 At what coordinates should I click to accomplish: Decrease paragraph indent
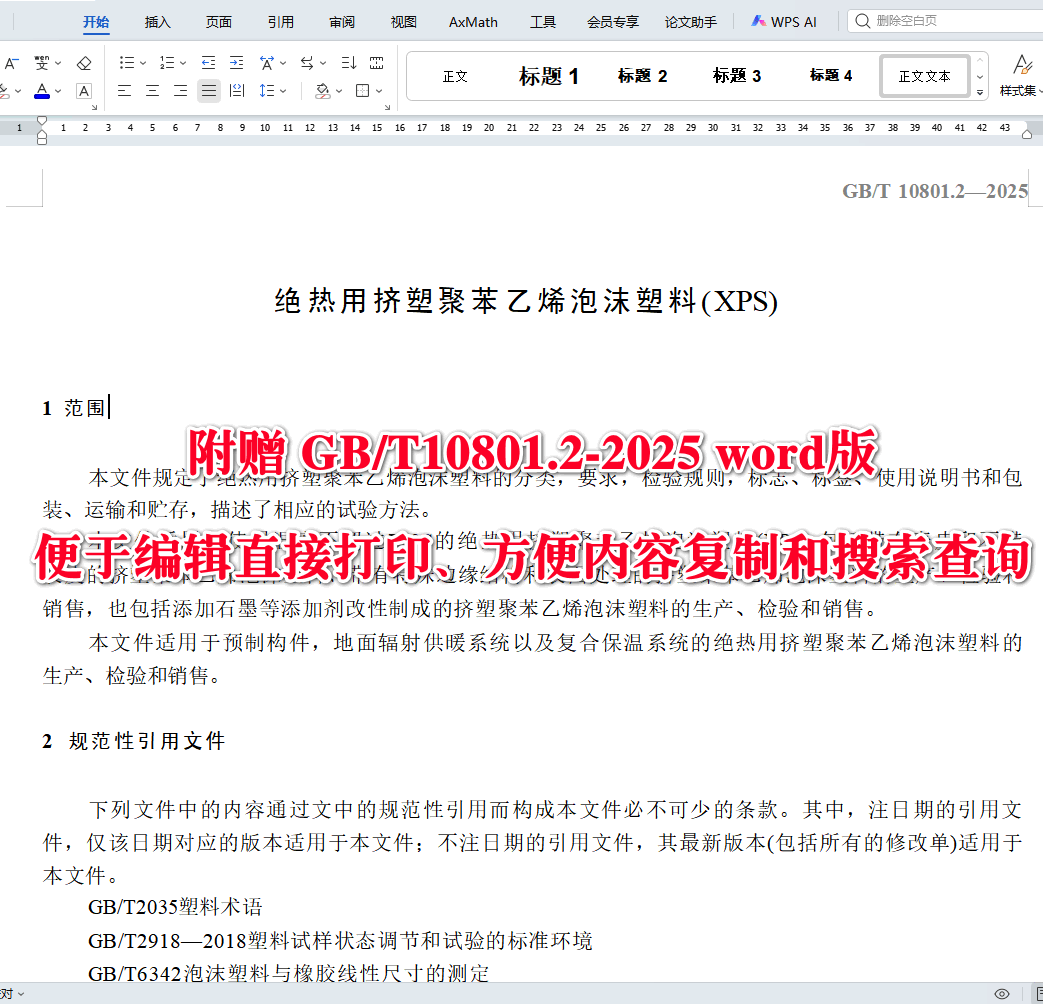(208, 63)
